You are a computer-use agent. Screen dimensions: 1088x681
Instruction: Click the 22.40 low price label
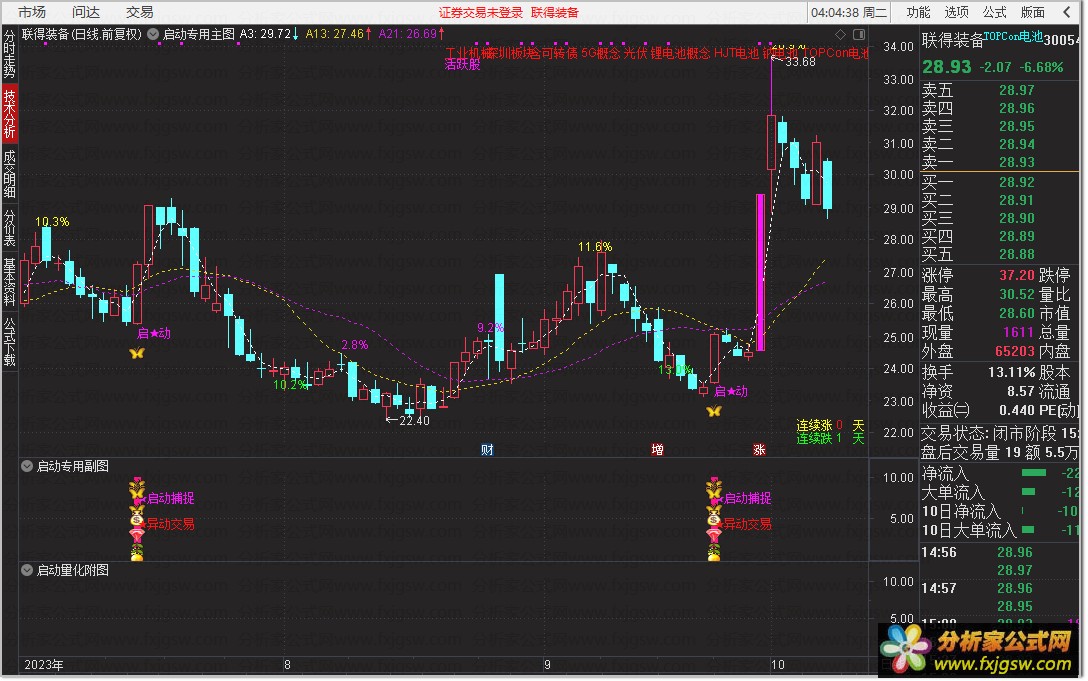click(414, 420)
